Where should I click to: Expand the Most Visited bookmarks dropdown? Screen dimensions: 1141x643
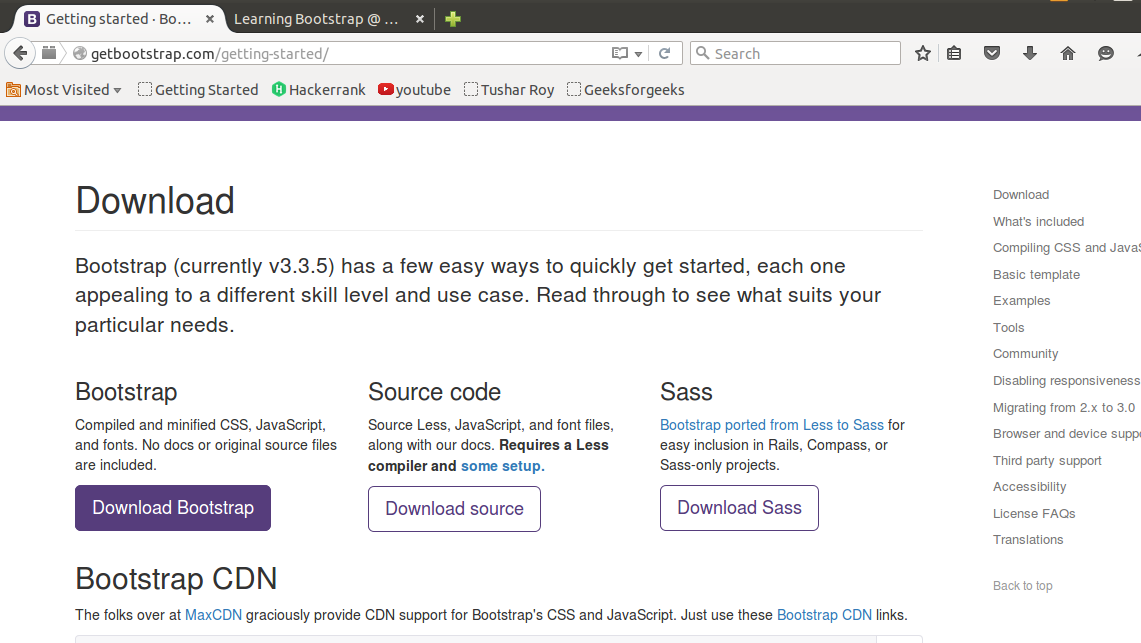63,89
